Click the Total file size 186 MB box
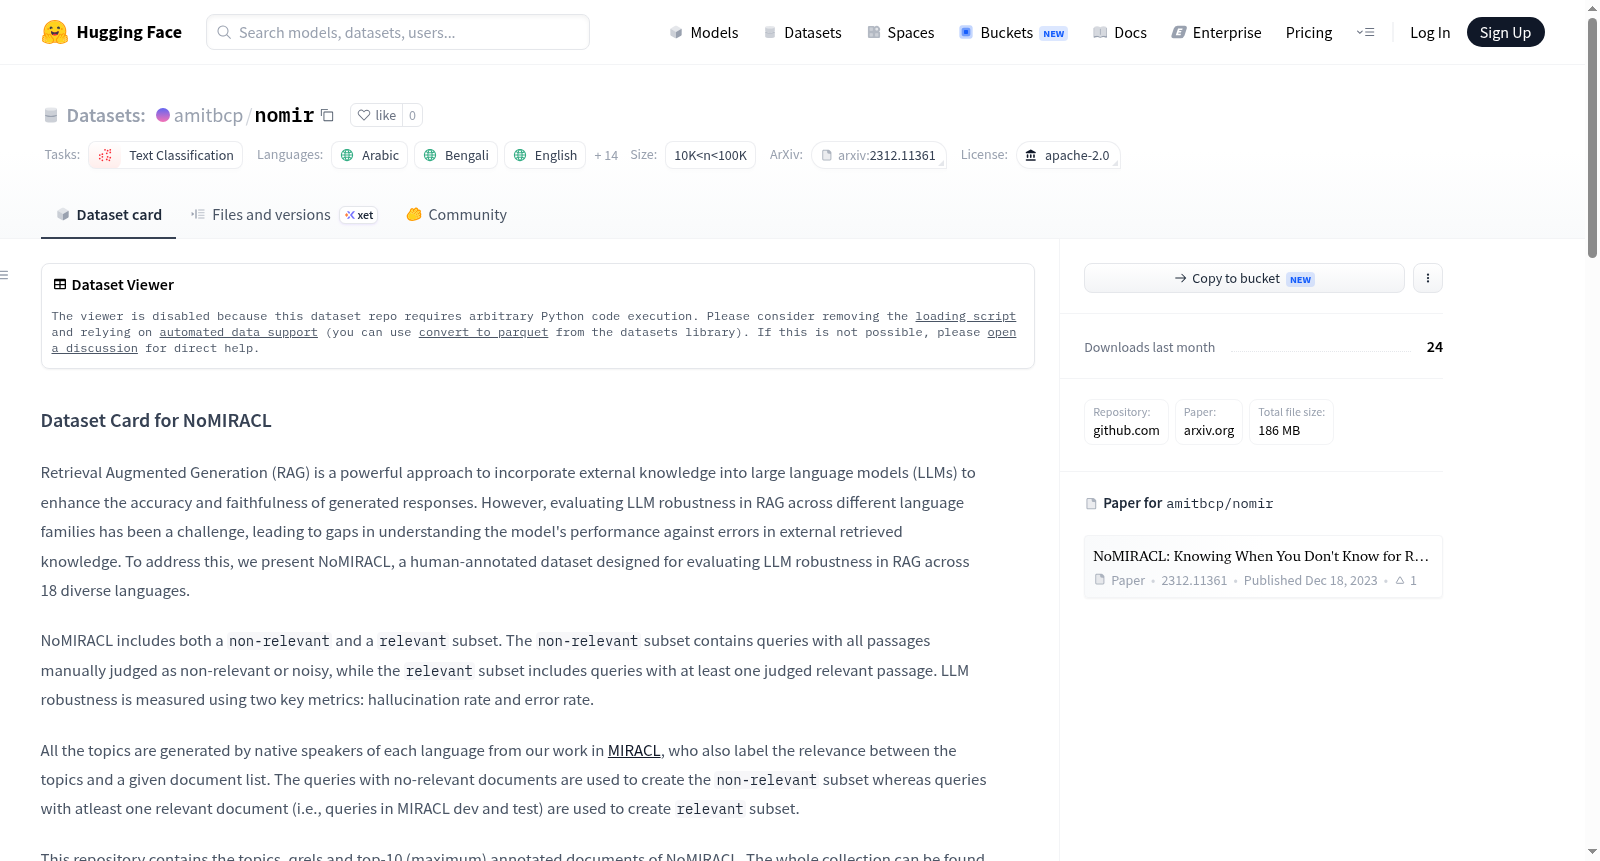This screenshot has height=861, width=1600. (x=1291, y=421)
